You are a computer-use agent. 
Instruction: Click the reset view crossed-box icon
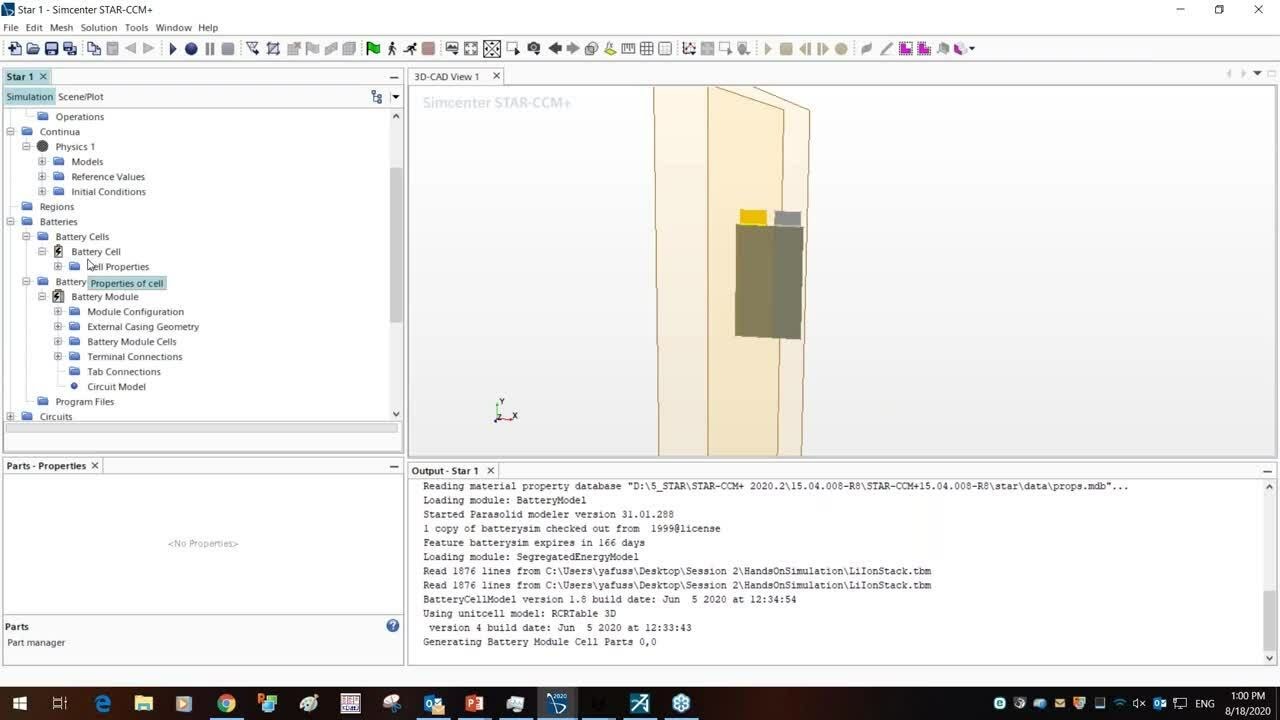point(492,48)
